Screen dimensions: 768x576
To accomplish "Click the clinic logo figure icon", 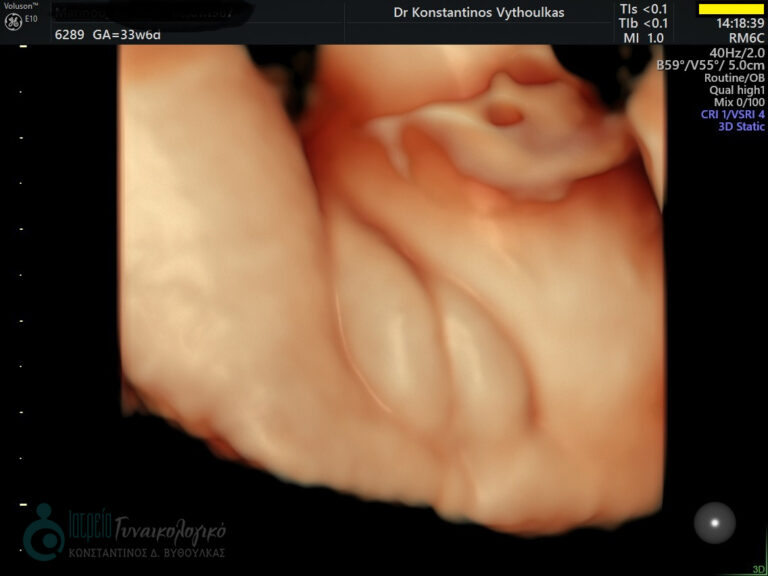I will (42, 531).
